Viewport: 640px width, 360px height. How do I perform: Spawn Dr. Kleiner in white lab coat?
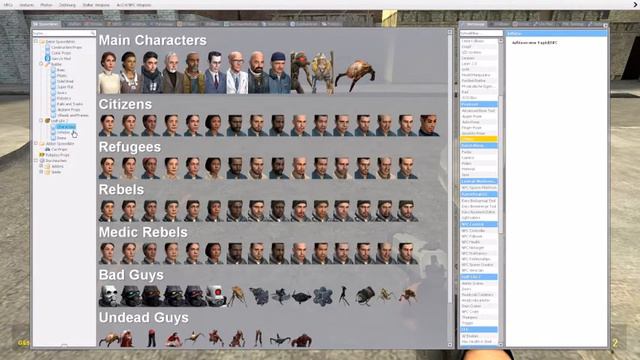237,73
